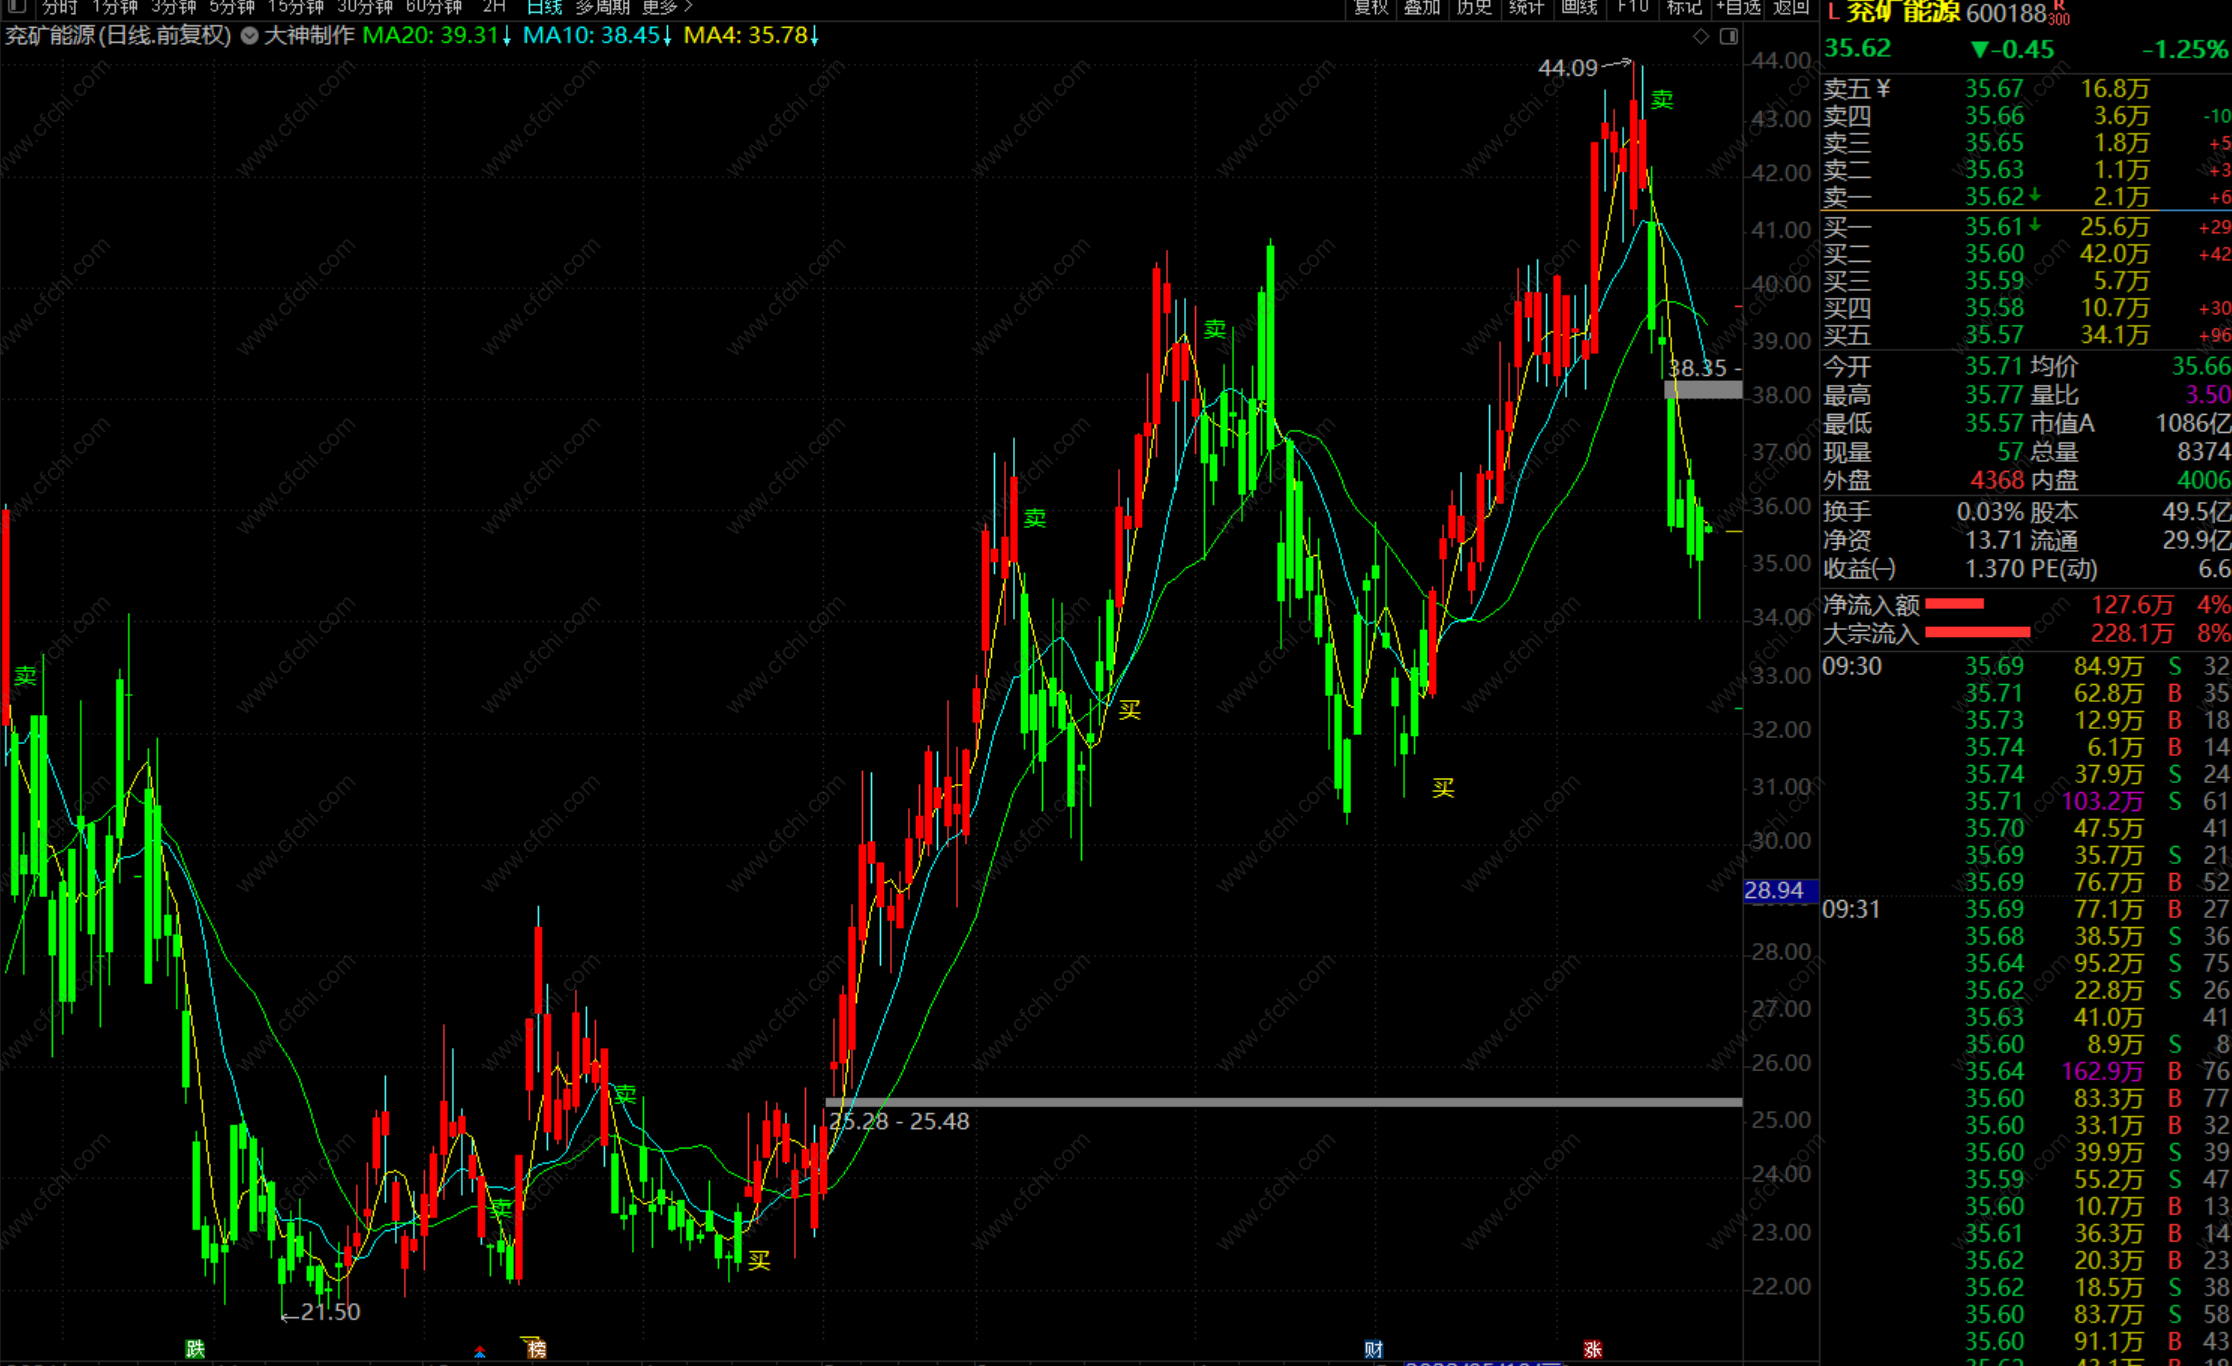The height and width of the screenshot is (1366, 2232).
Task: Click the 返回 button
Action: tap(1790, 7)
